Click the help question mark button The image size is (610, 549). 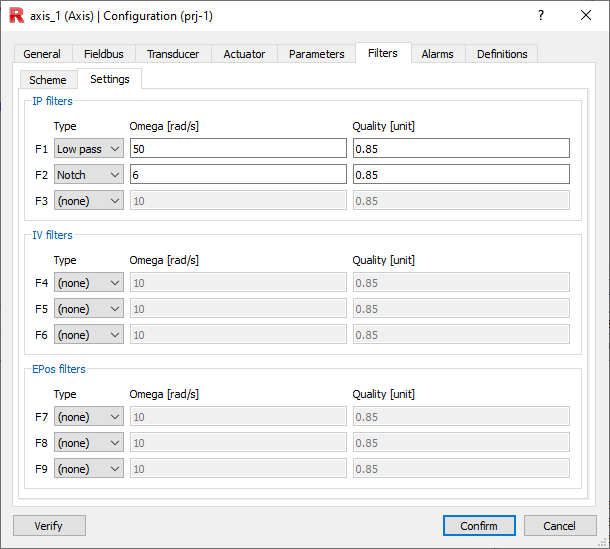pyautogui.click(x=541, y=16)
